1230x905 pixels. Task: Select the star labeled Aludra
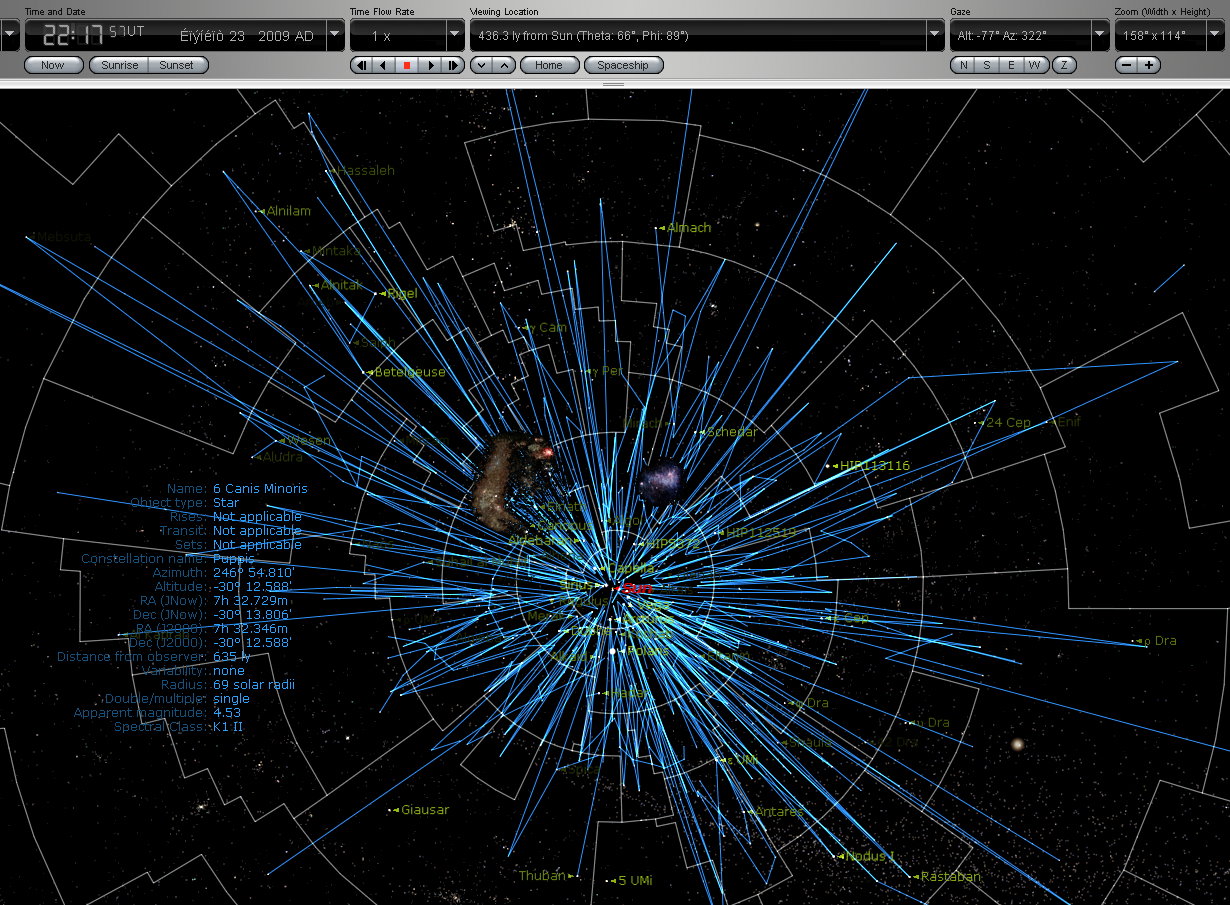point(283,457)
